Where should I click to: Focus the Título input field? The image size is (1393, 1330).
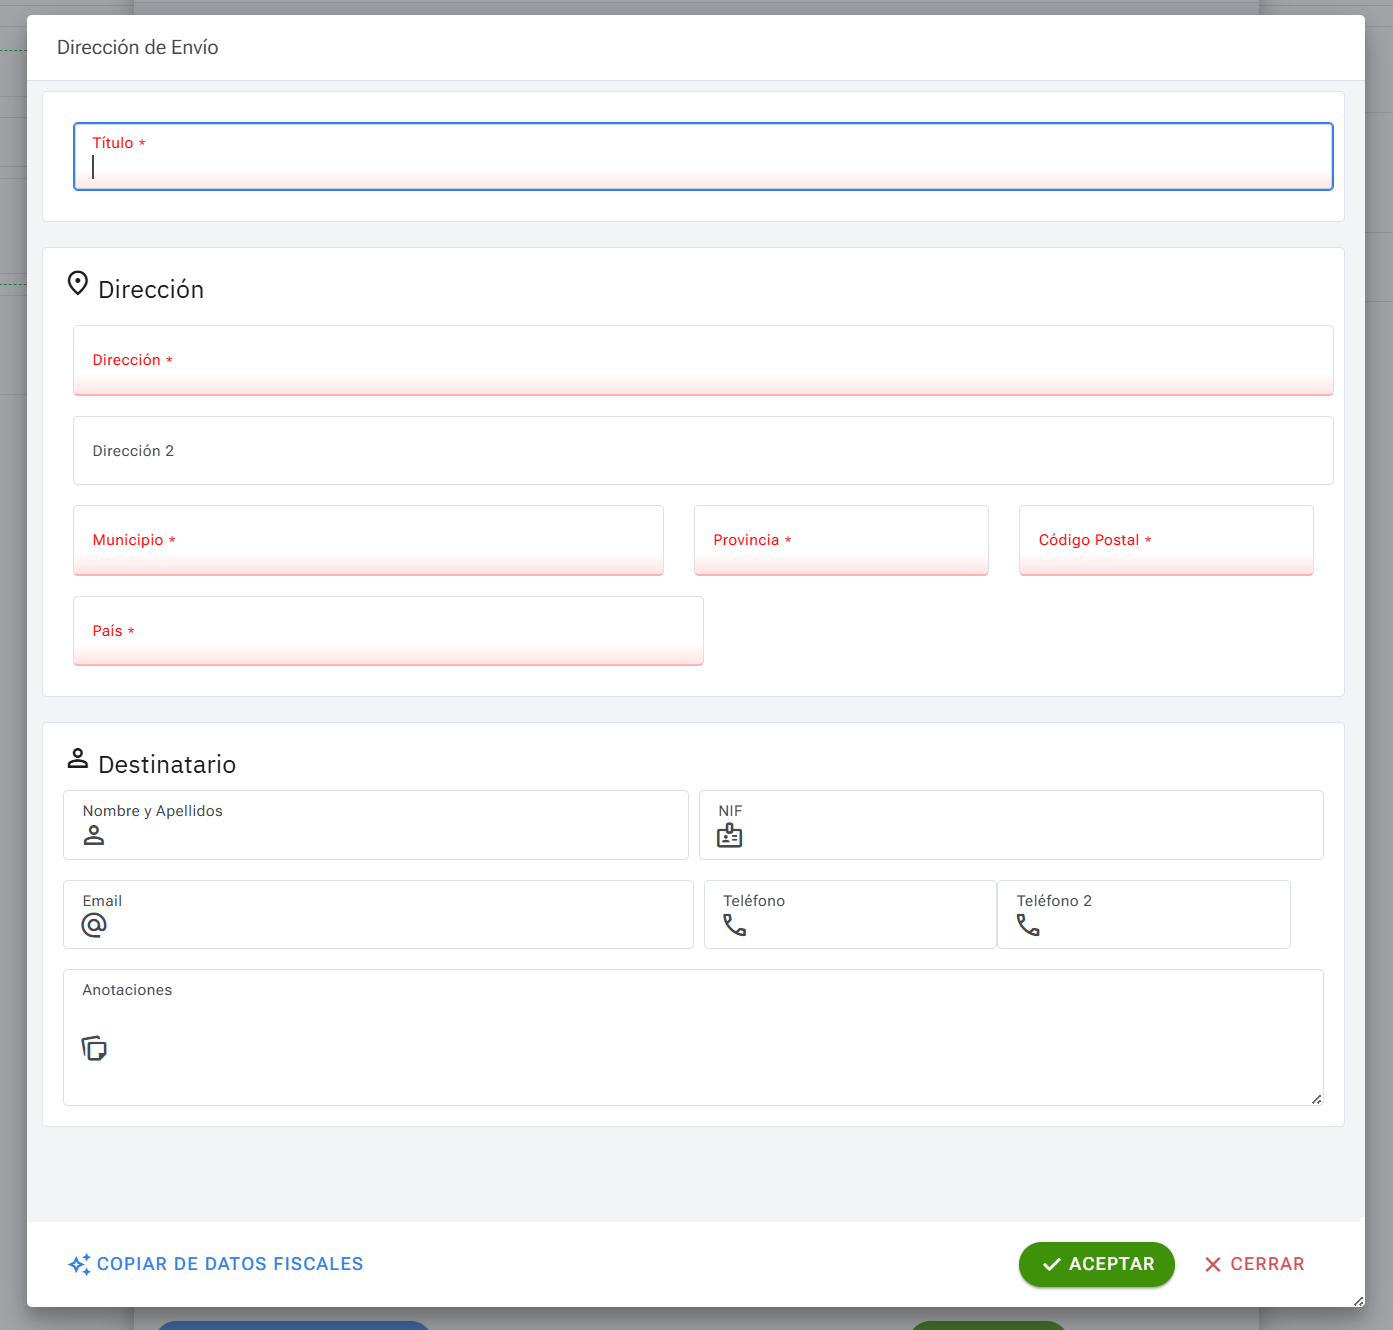(x=703, y=165)
